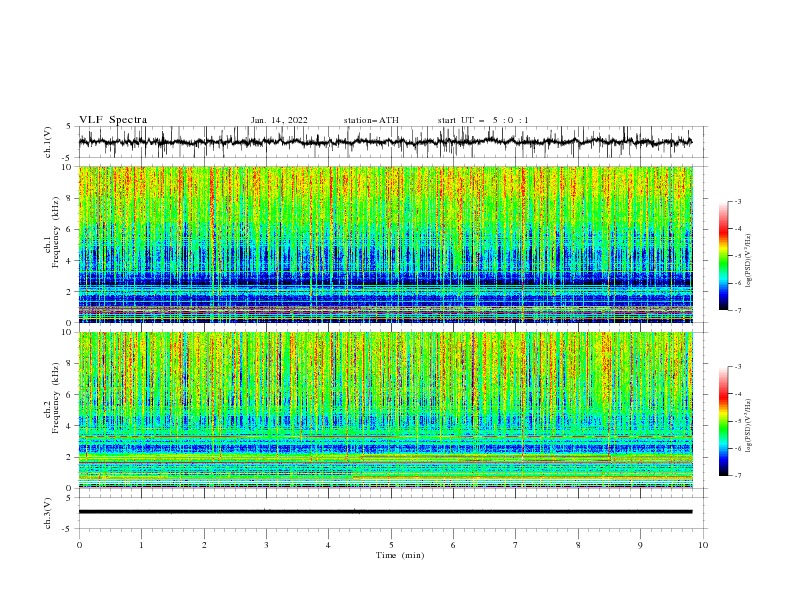
Task: Click the "ch.1(V)" axis label
Action: [48, 142]
